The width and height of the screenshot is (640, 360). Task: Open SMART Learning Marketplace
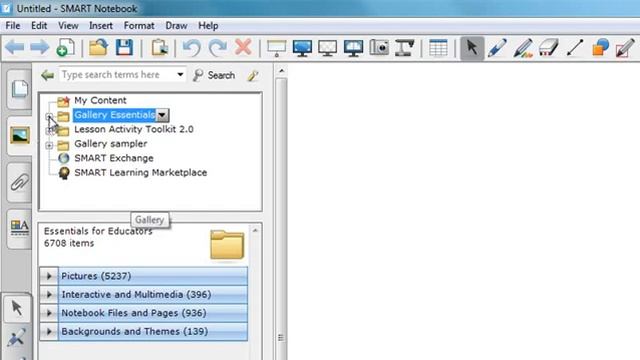pos(140,173)
